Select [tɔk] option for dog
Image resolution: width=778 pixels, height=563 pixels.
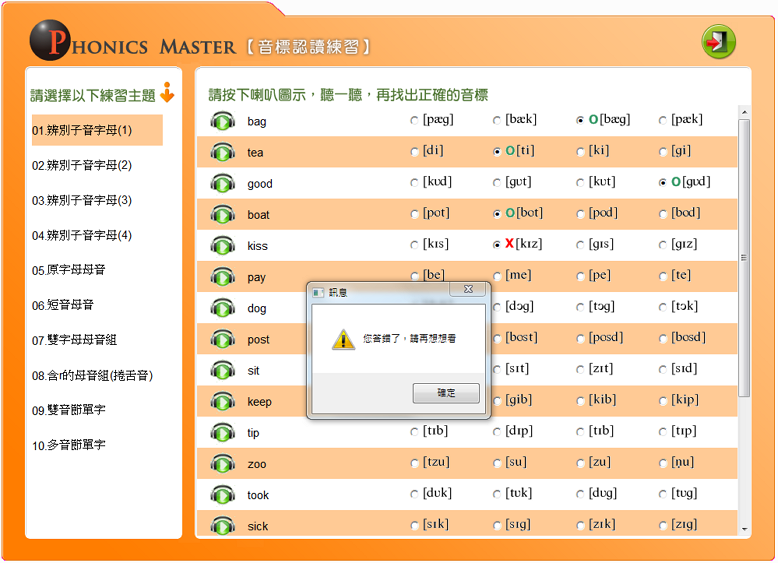point(662,307)
